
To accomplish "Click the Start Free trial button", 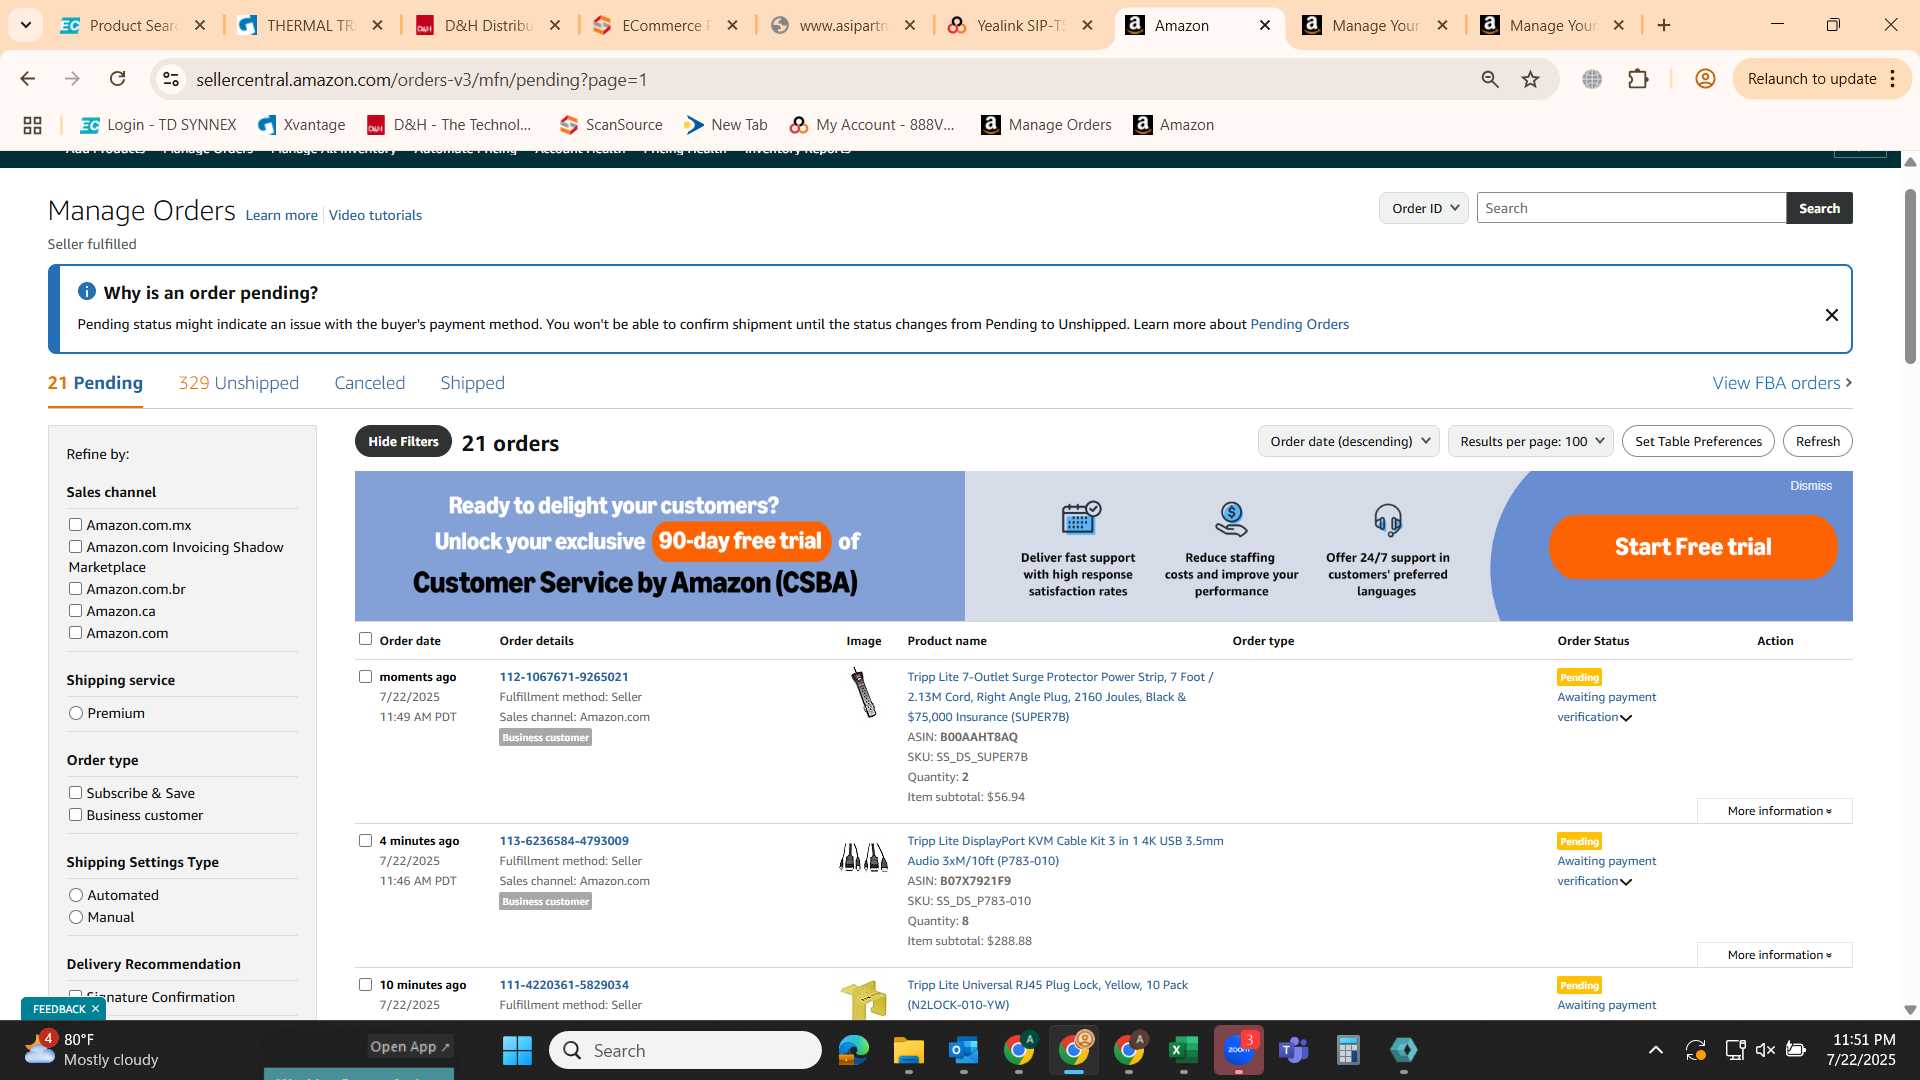I will 1693,547.
